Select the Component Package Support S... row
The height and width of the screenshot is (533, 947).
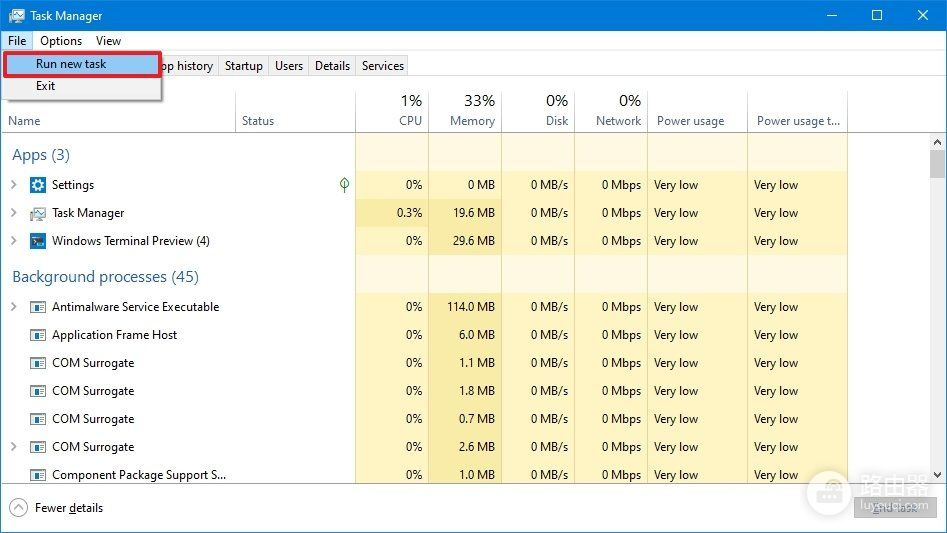(139, 474)
